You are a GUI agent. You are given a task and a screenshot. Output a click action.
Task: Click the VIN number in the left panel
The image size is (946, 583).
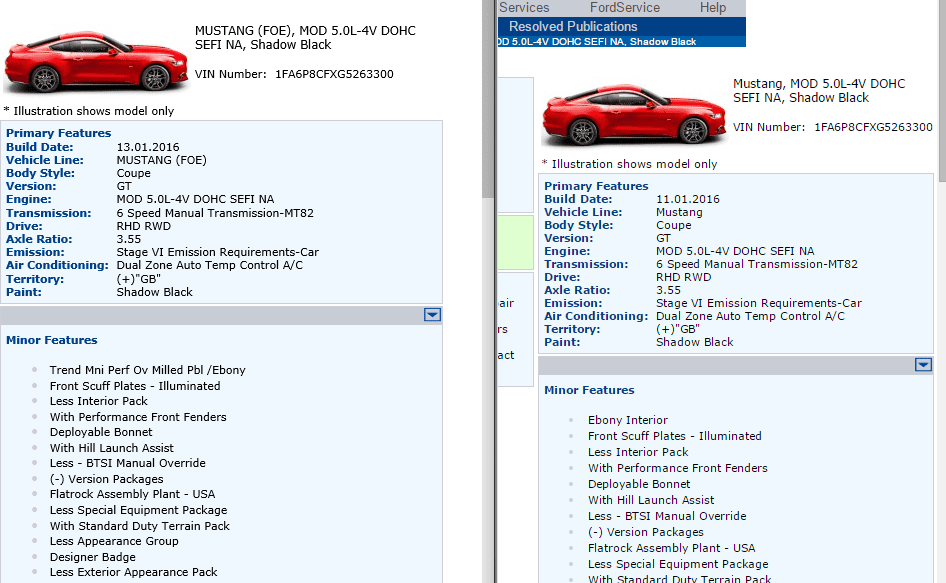point(334,74)
